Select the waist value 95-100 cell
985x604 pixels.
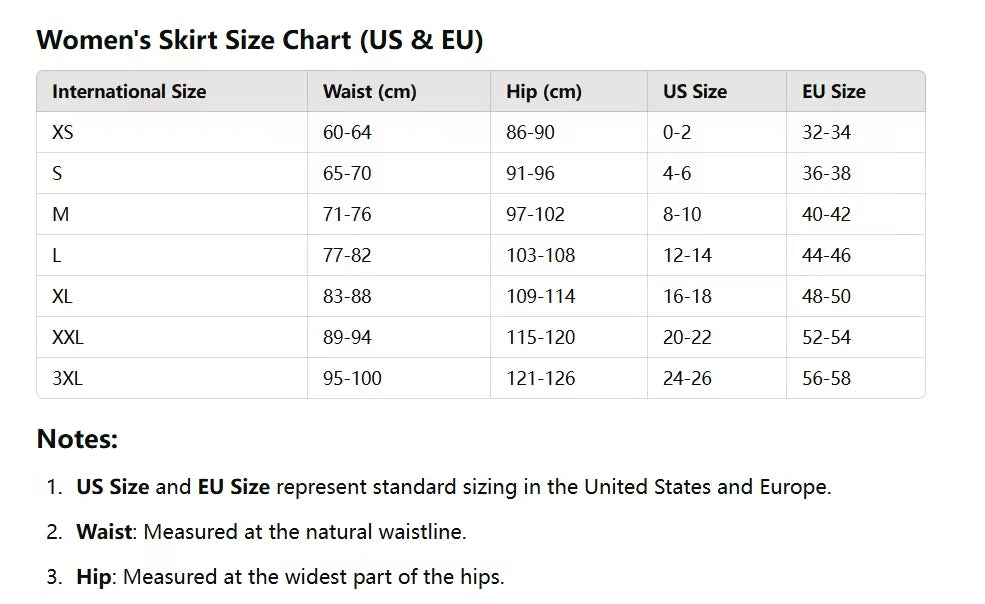click(x=352, y=379)
